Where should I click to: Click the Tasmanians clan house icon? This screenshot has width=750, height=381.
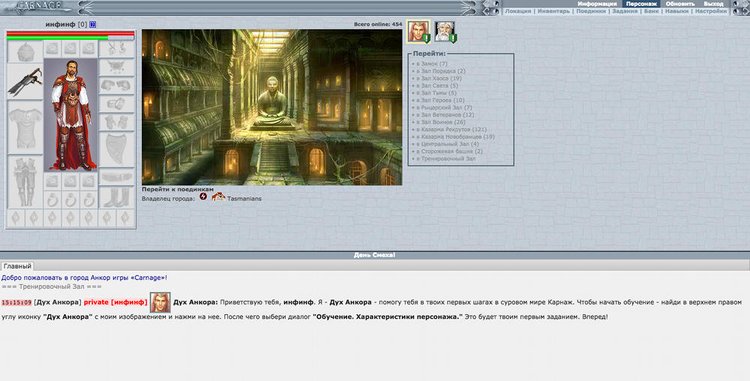(x=218, y=197)
